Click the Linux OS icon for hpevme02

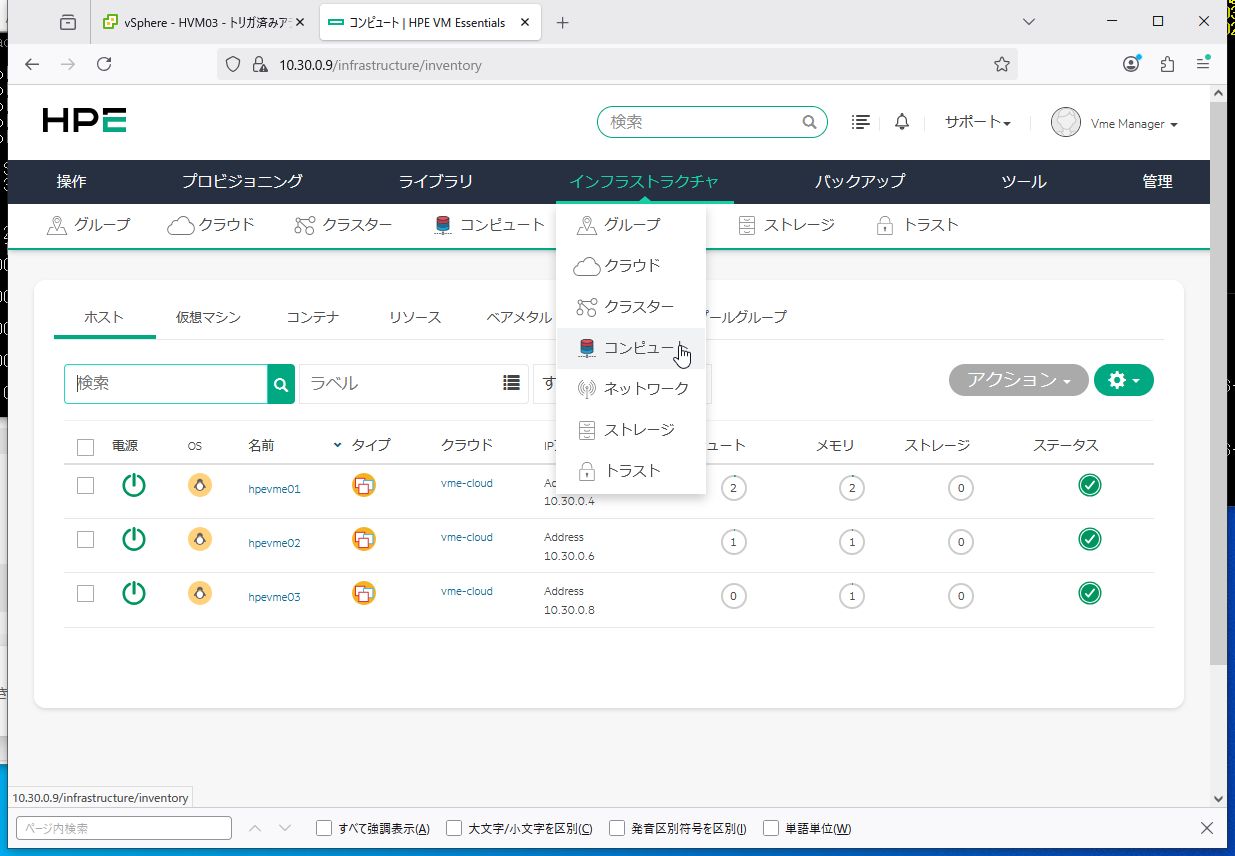(x=200, y=540)
